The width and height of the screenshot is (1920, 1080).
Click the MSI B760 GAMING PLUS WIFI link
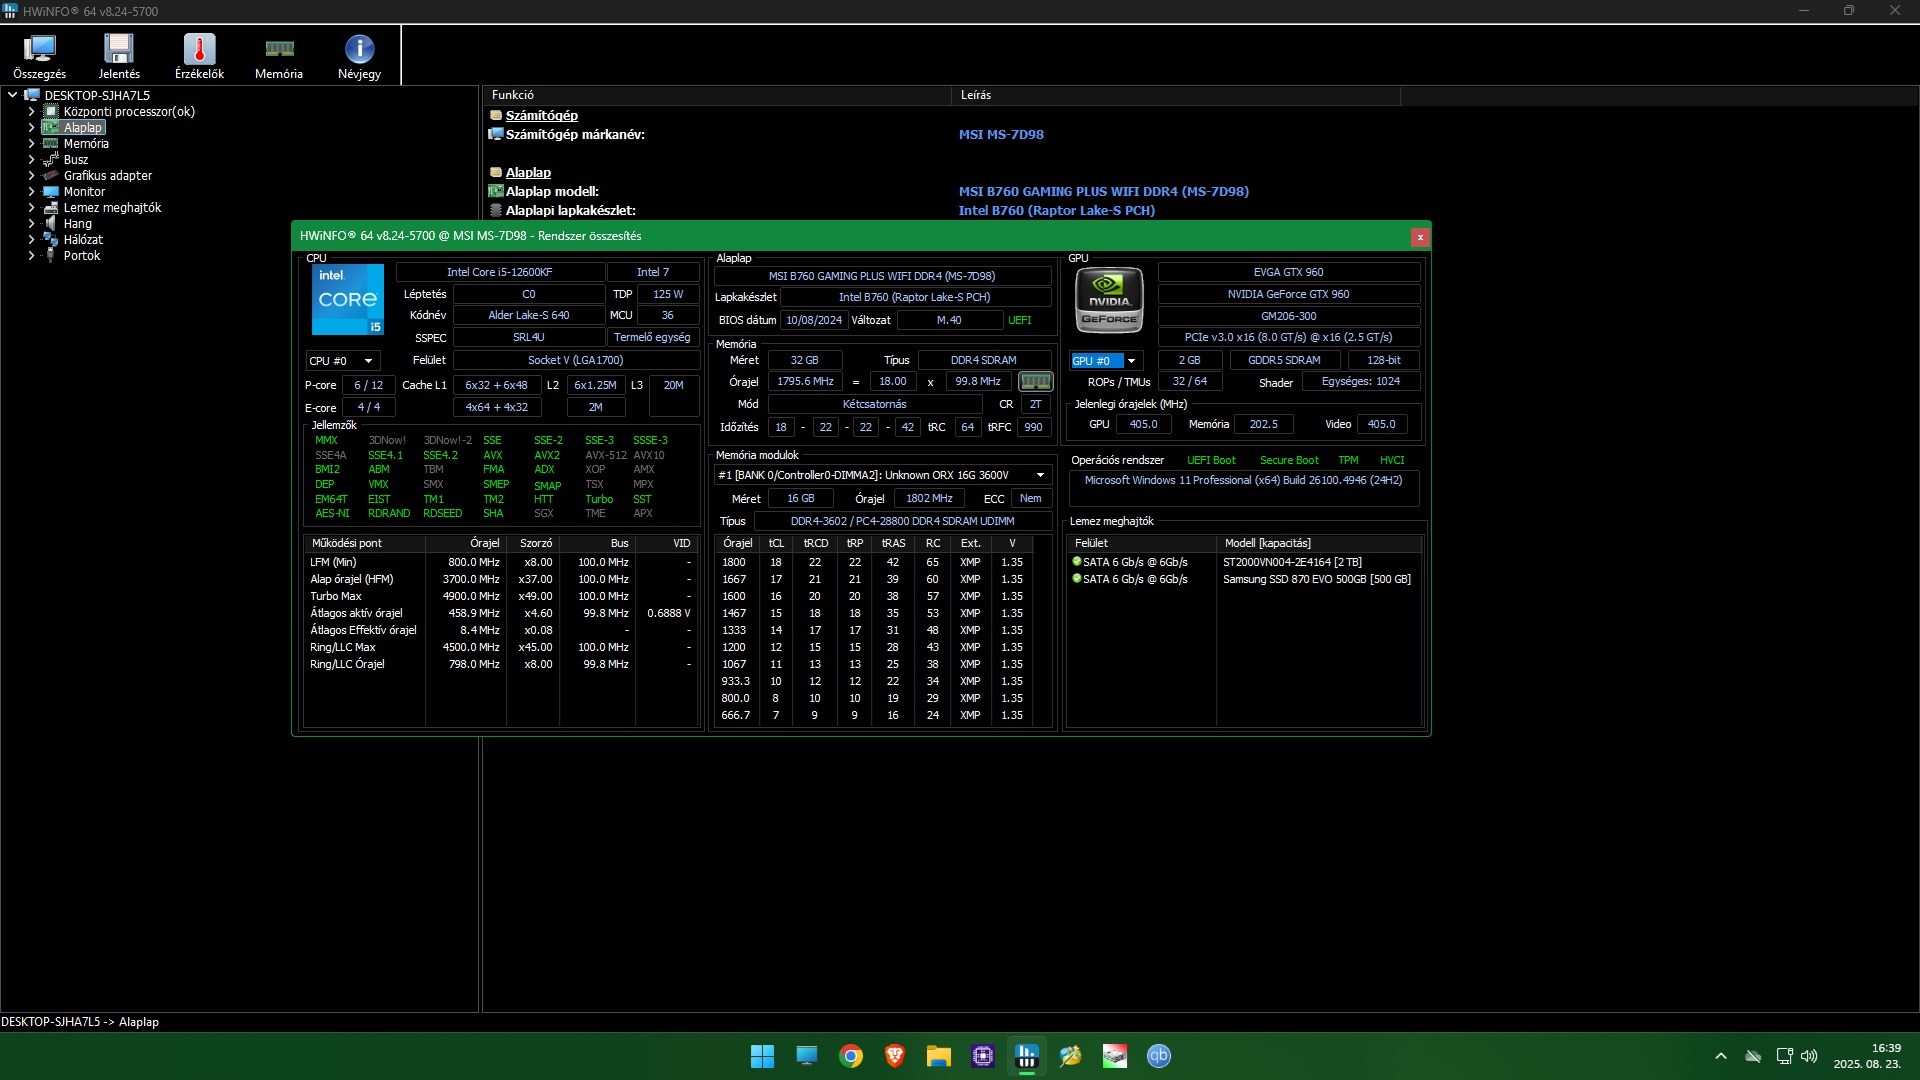tap(1103, 191)
